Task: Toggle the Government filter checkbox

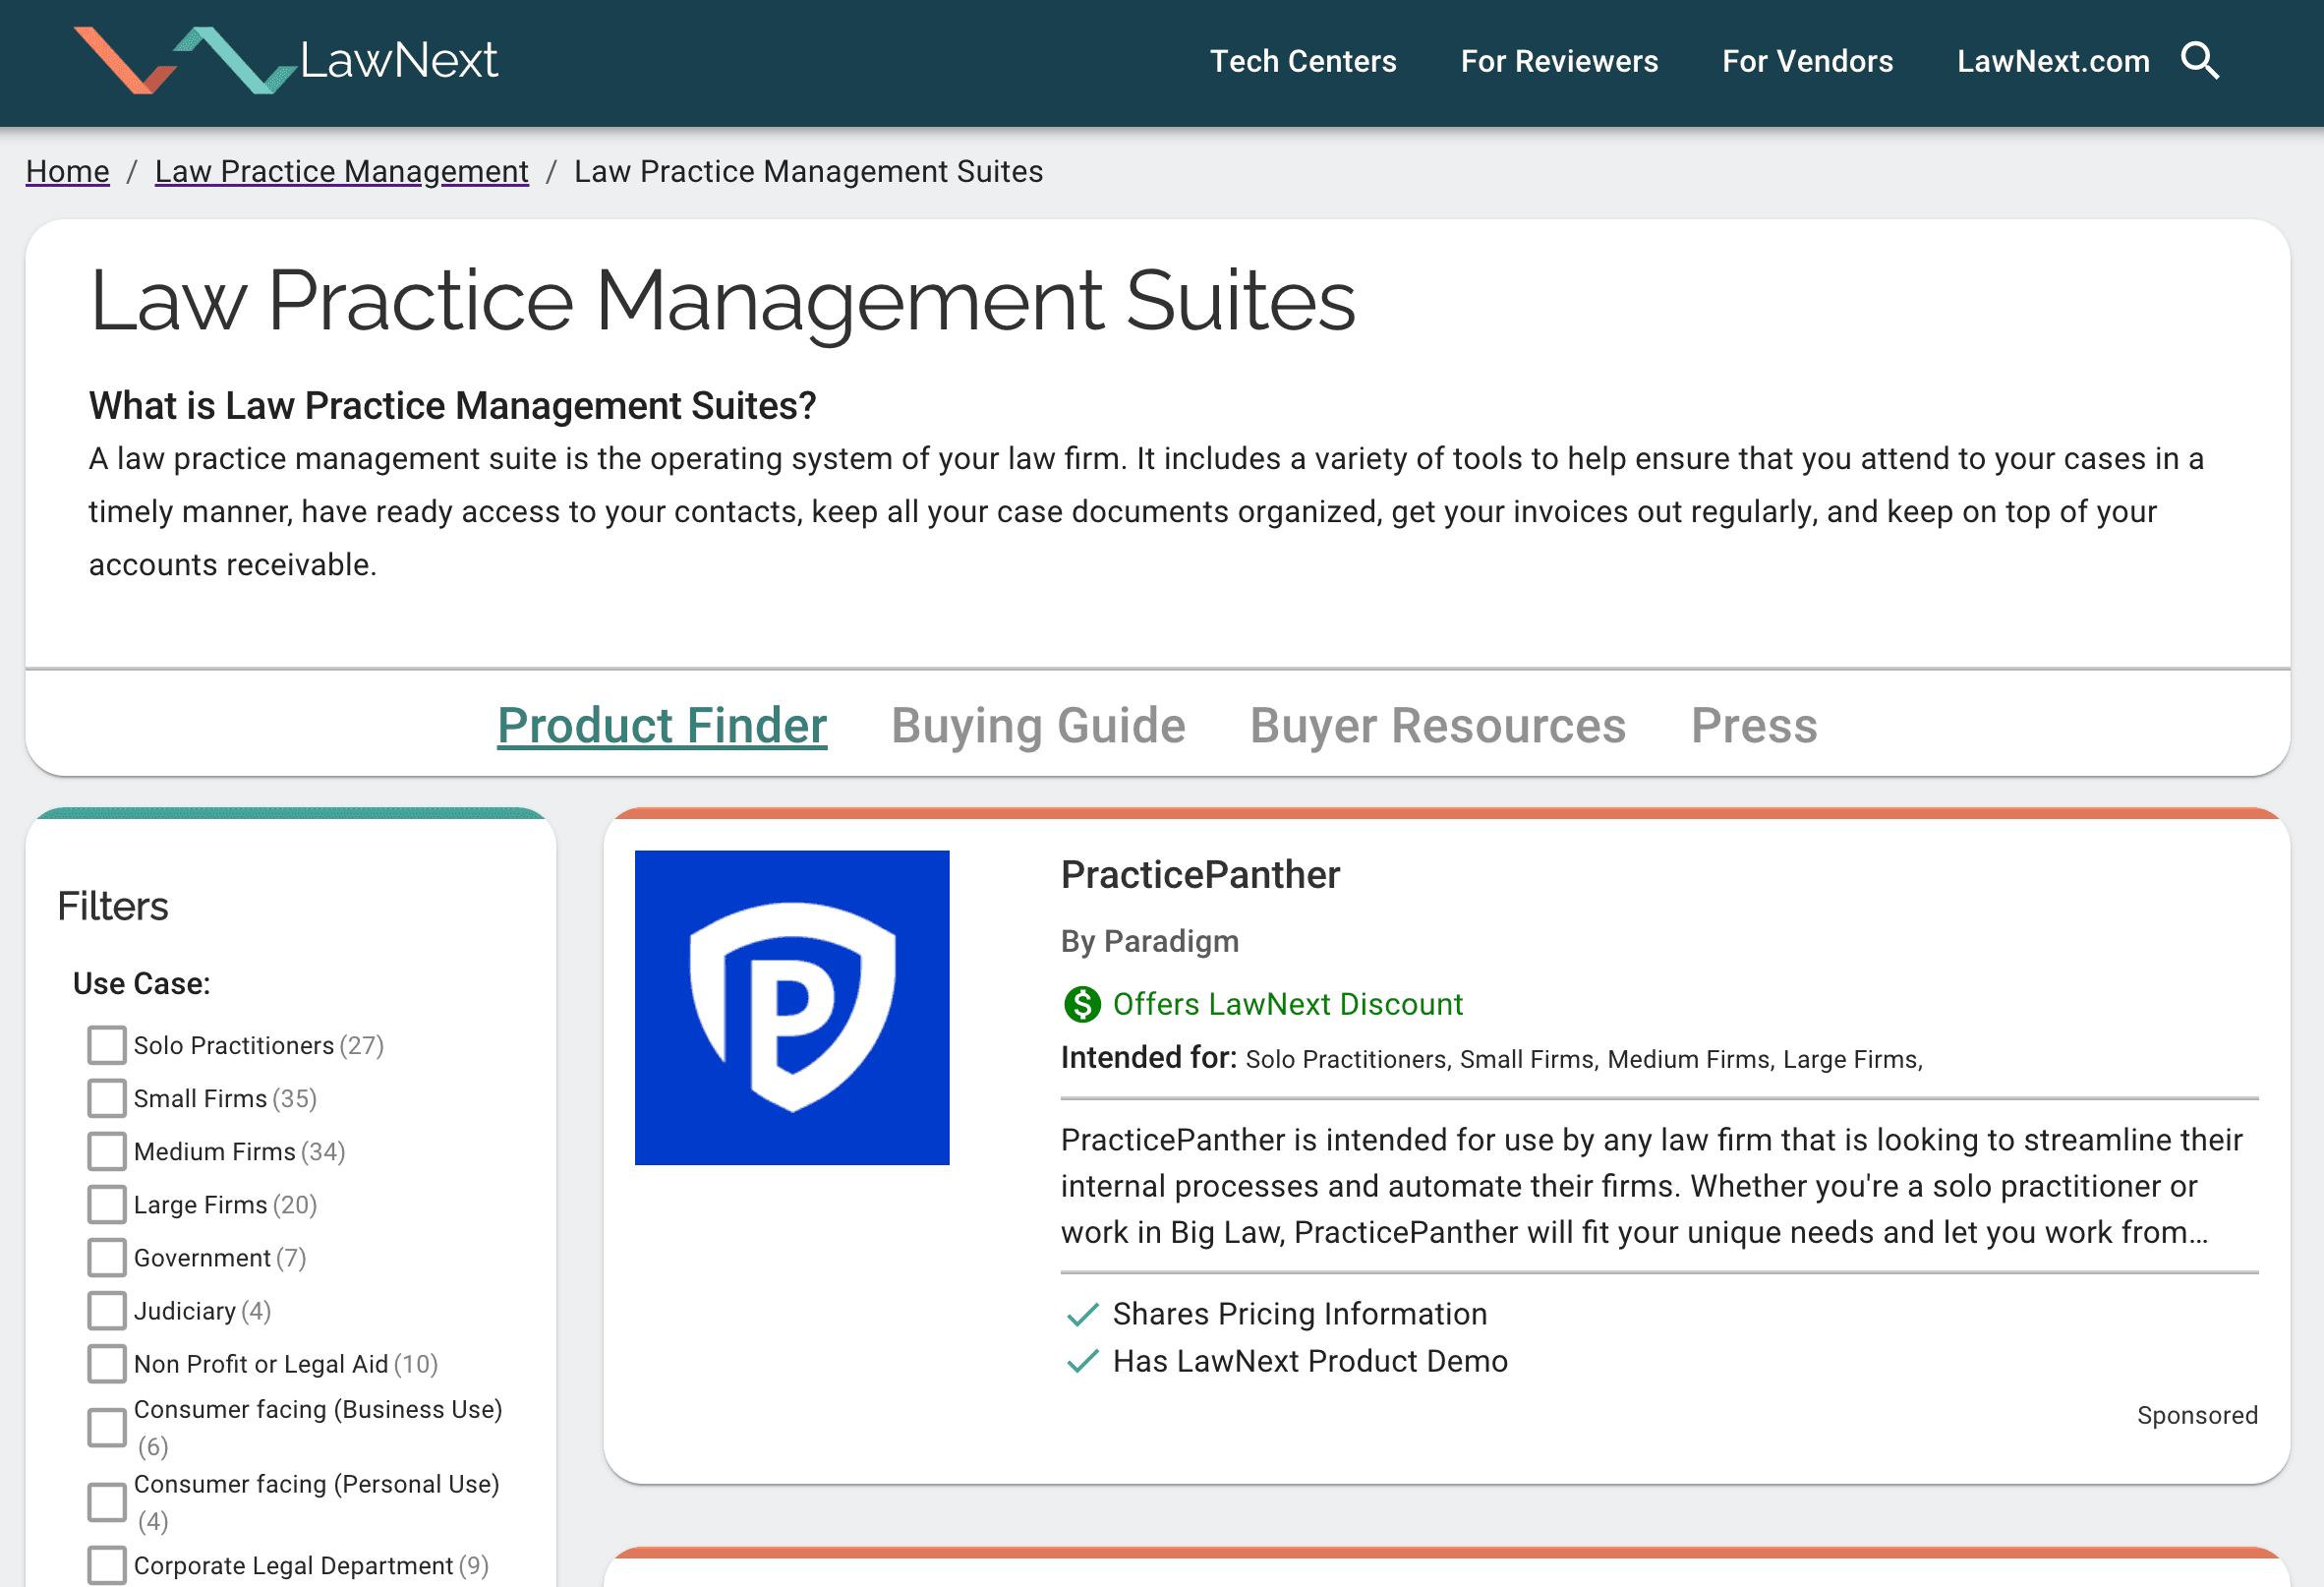Action: point(107,1257)
